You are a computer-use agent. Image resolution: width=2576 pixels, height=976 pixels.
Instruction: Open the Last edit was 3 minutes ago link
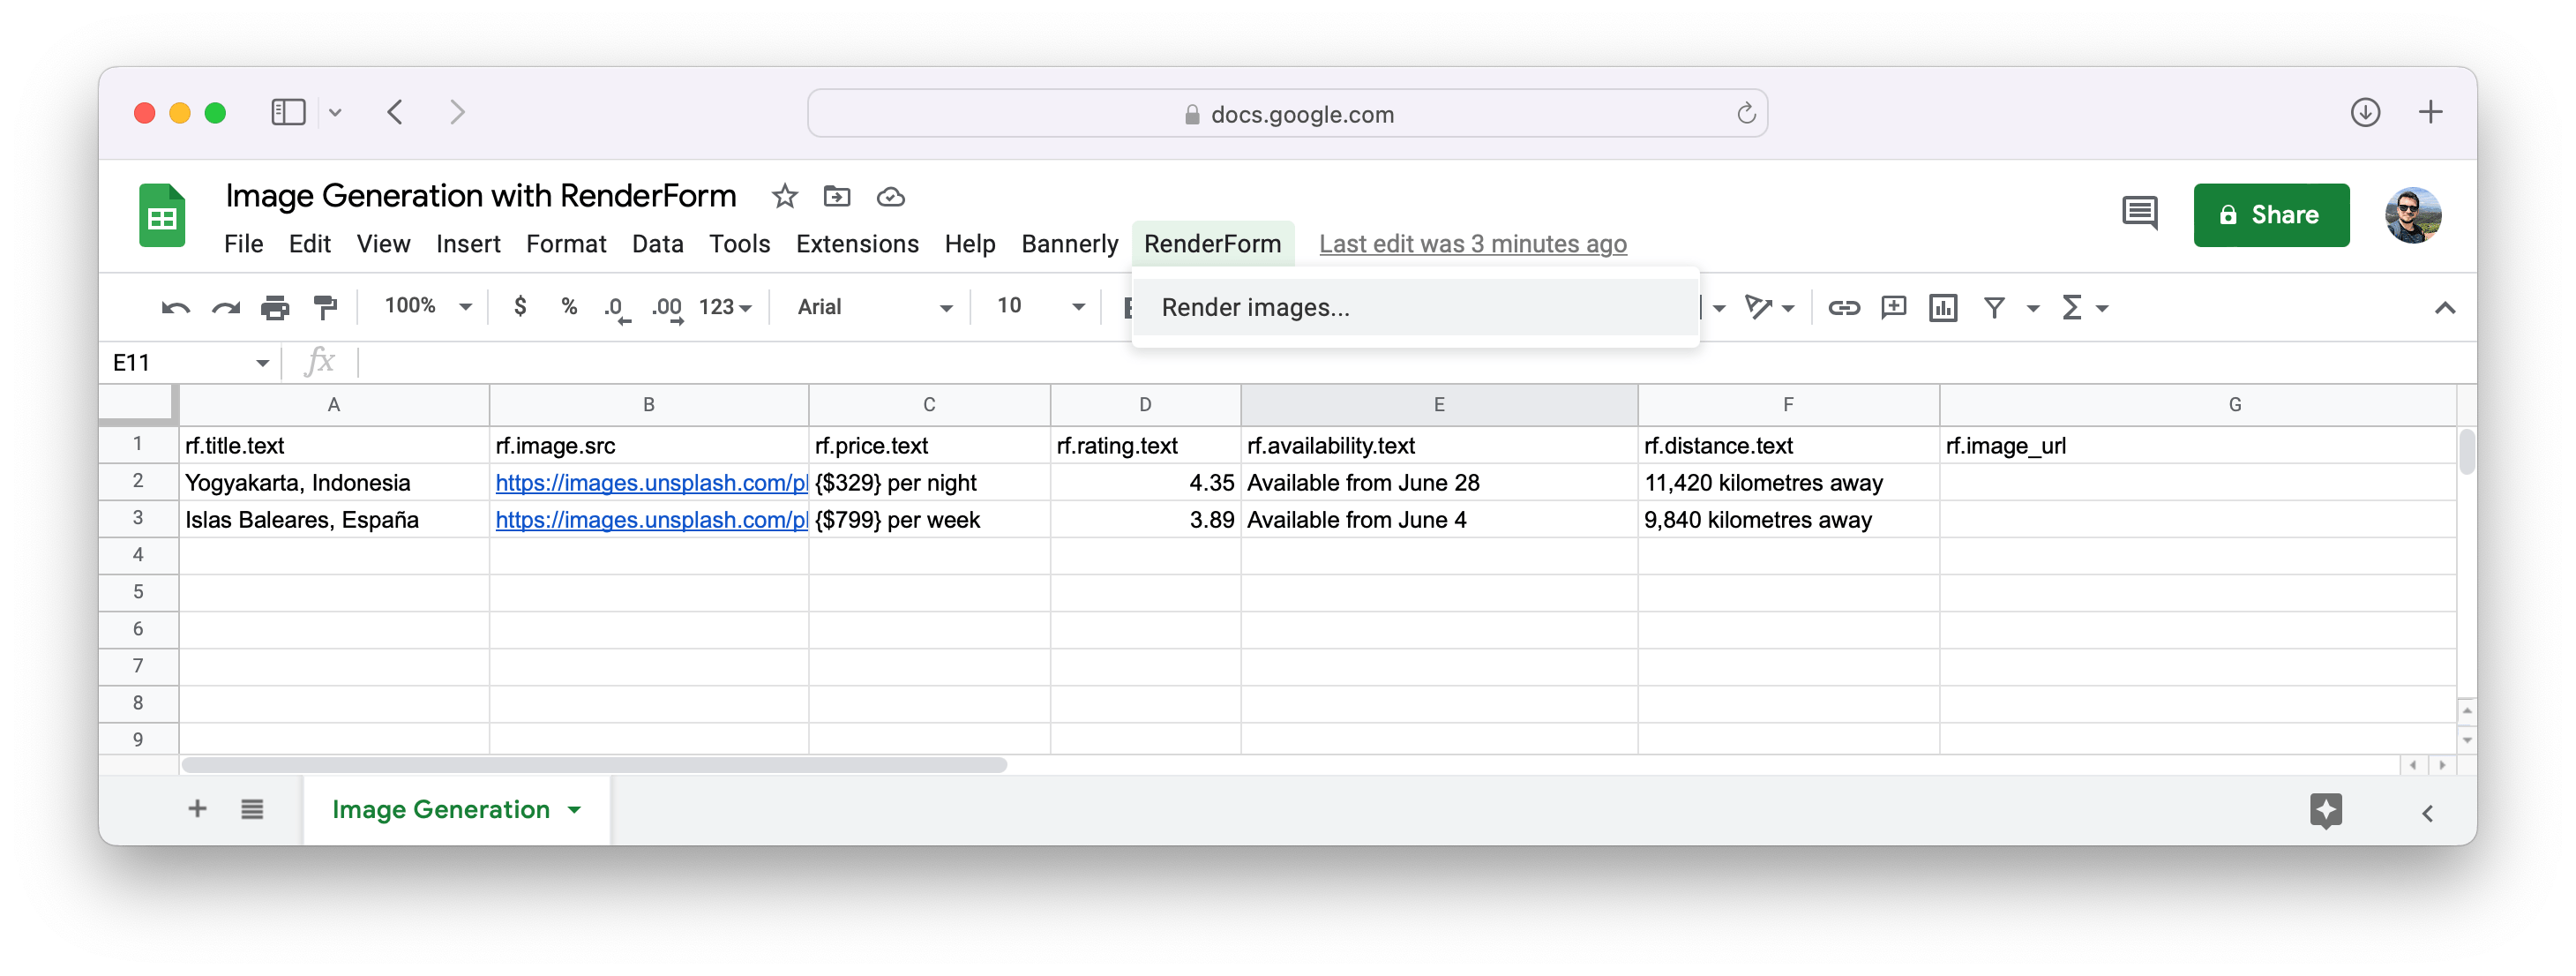click(1472, 244)
